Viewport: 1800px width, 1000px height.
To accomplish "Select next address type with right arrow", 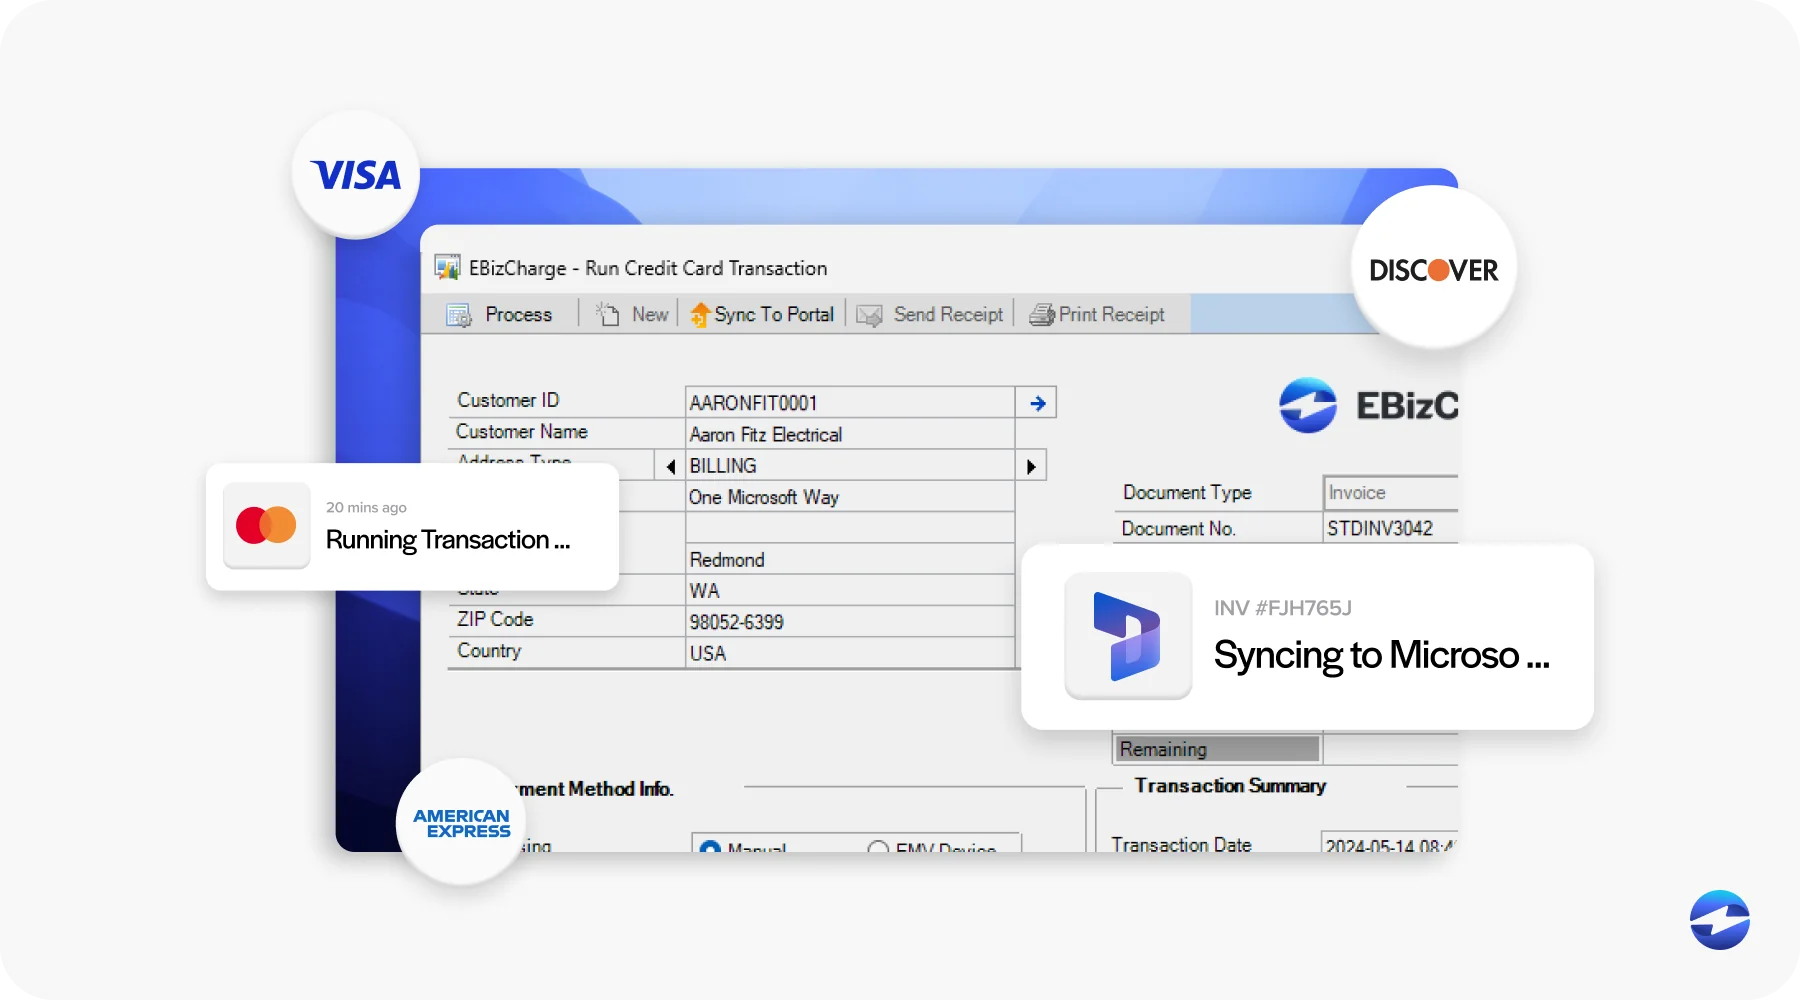I will [x=1031, y=466].
